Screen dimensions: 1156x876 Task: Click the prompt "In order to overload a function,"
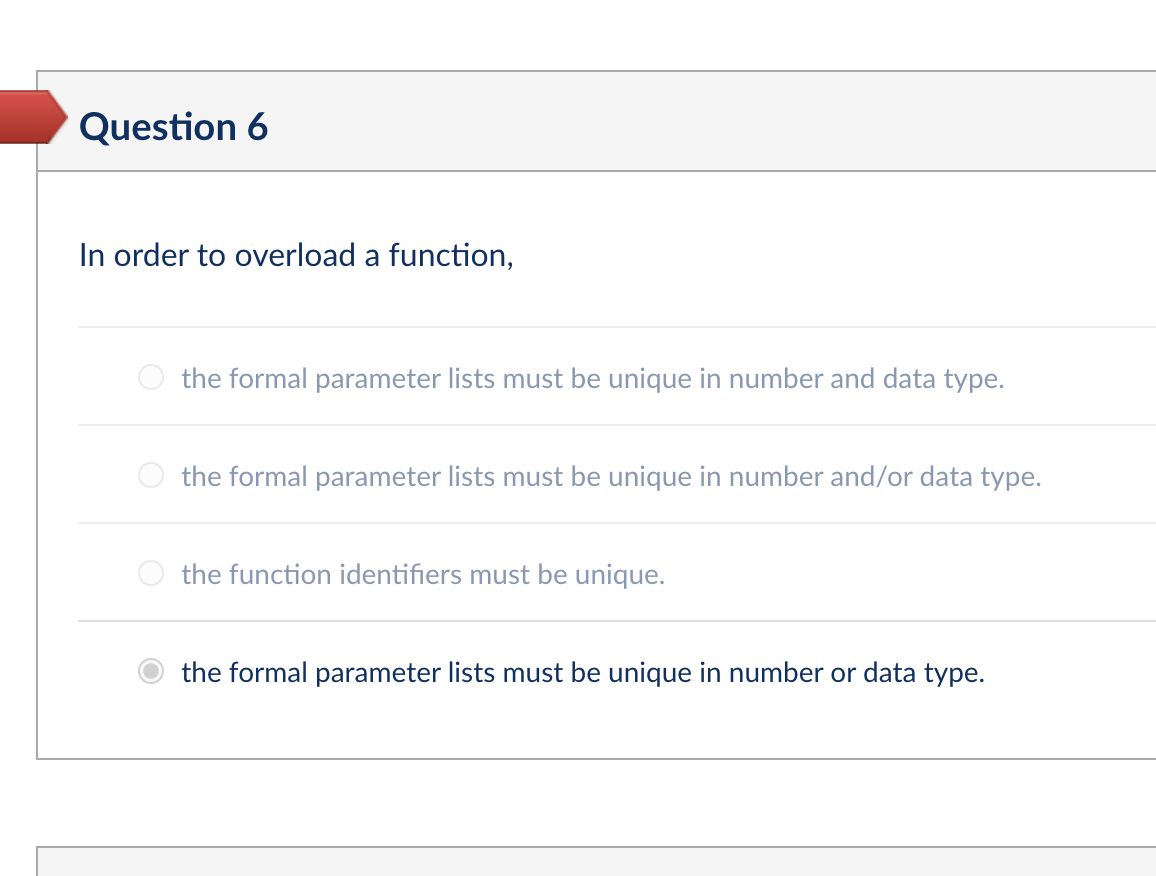tap(296, 256)
